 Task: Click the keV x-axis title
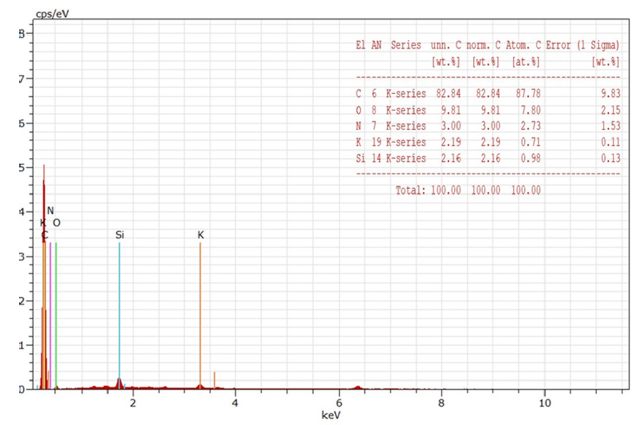pos(331,414)
